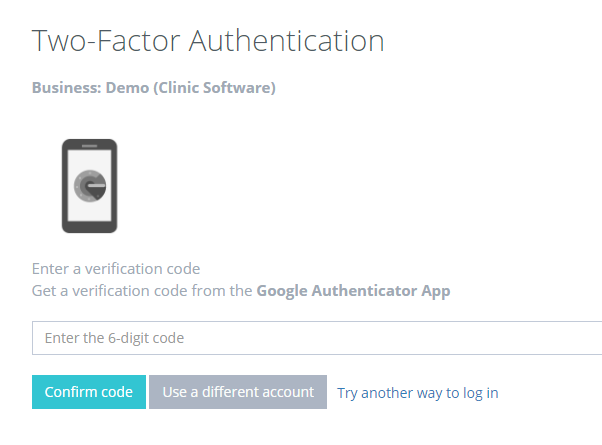Click the "Enter the 6-digit code" placeholder text
Image resolution: width=602 pixels, height=445 pixels.
click(x=114, y=338)
